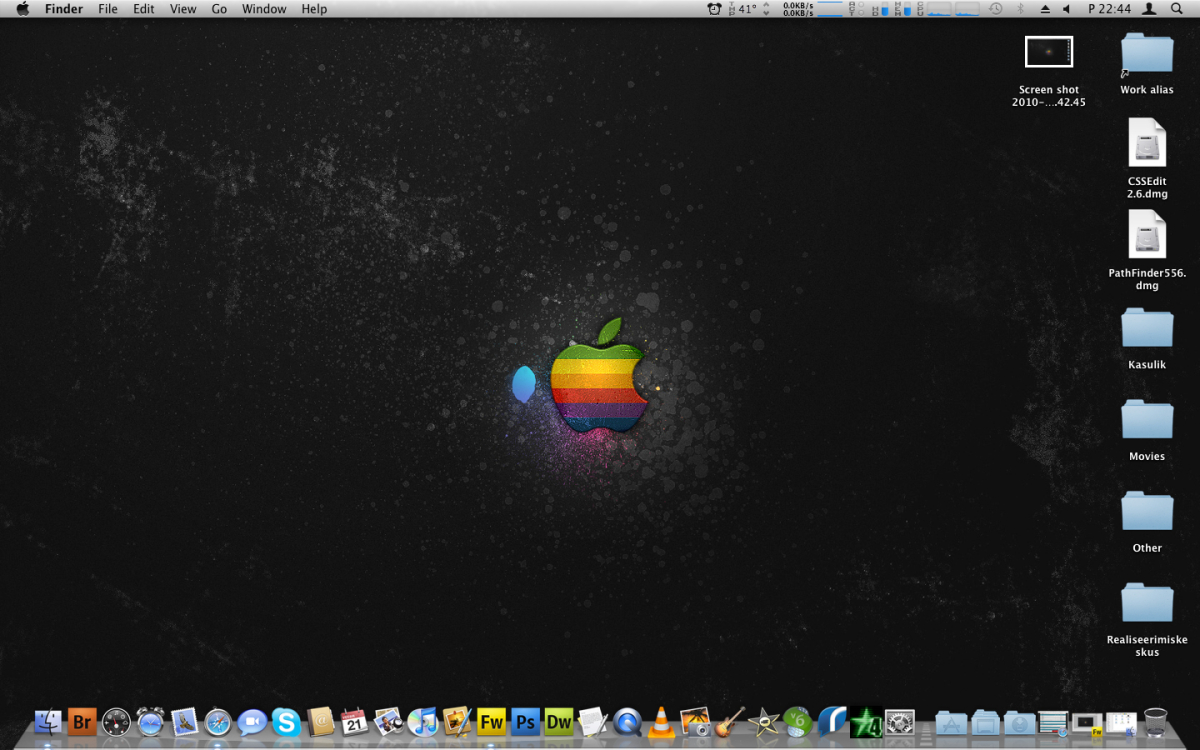Open TextEdit from the Dock
Screen dimensions: 1200x750
(593, 721)
